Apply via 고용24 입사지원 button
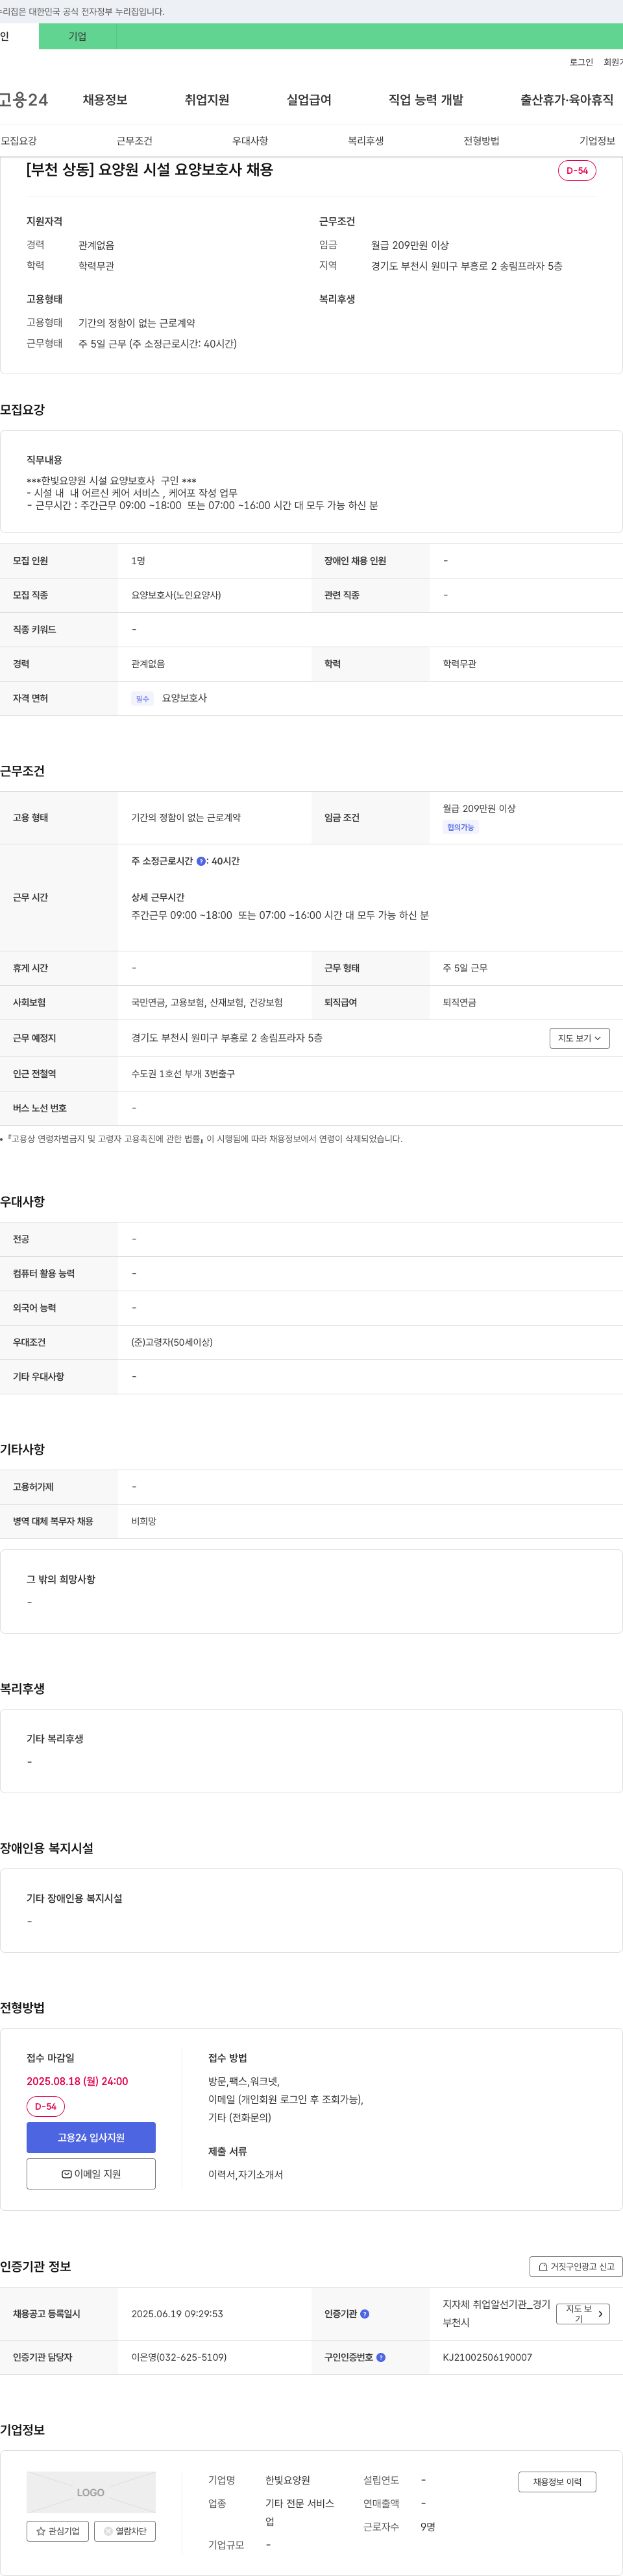Screen dimensions: 623x2576 point(91,2138)
